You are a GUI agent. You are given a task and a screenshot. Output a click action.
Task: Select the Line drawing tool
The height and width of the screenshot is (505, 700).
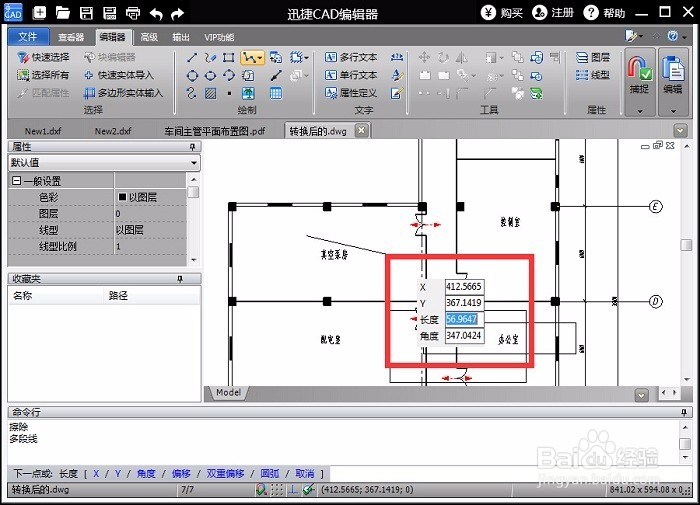pyautogui.click(x=192, y=57)
